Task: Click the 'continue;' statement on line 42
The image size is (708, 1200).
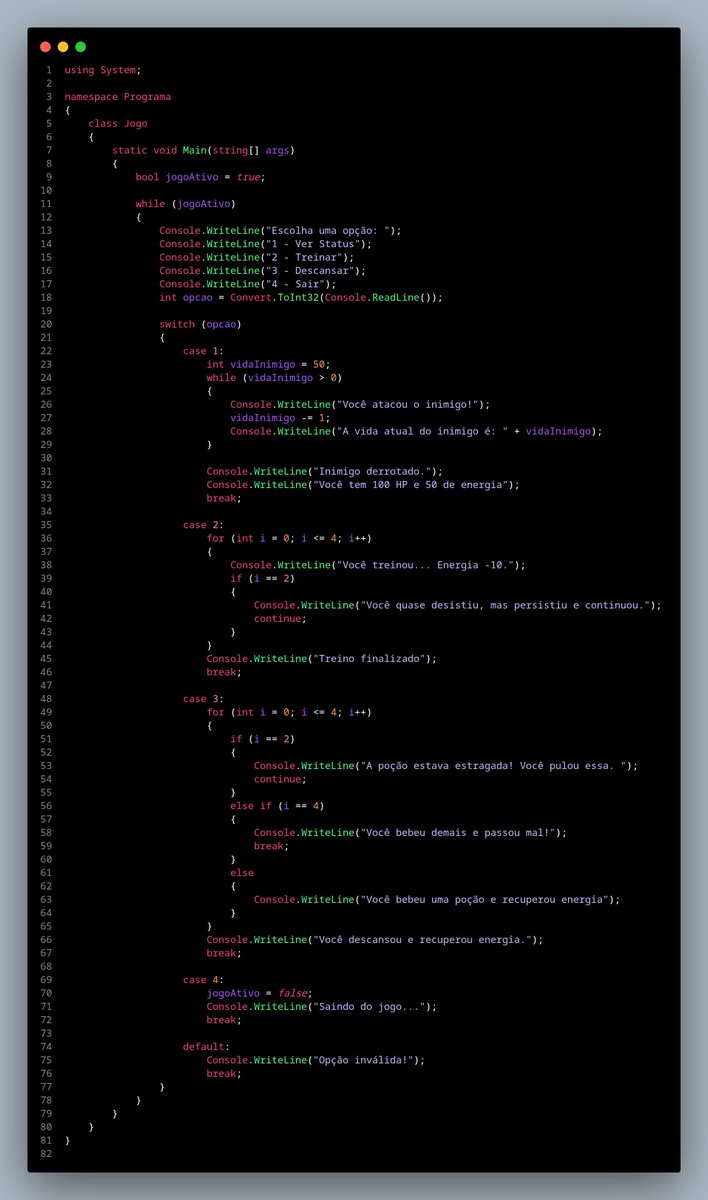Action: (280, 618)
